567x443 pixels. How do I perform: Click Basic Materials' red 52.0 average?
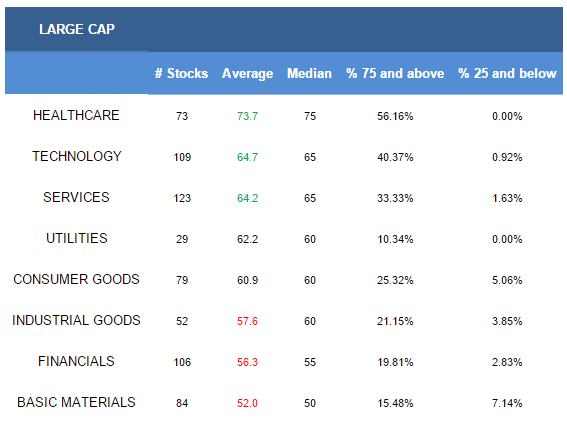click(247, 403)
